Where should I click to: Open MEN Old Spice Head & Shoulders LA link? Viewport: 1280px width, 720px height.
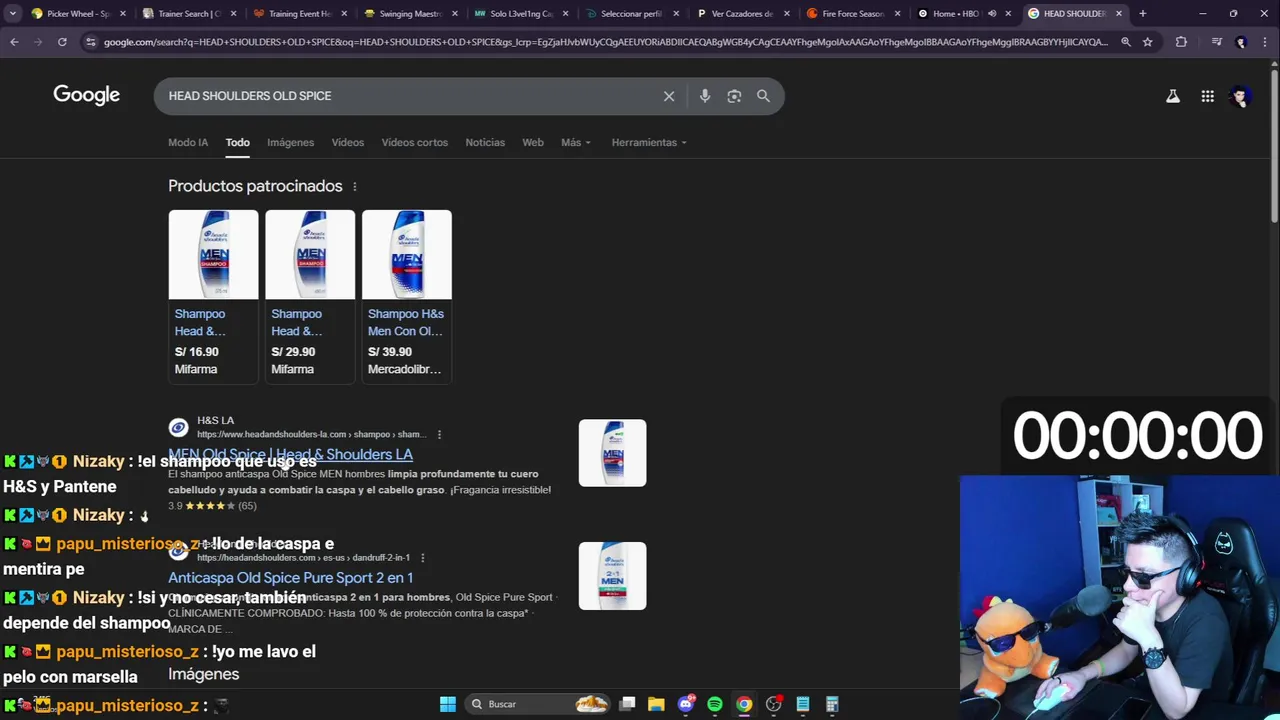click(290, 454)
